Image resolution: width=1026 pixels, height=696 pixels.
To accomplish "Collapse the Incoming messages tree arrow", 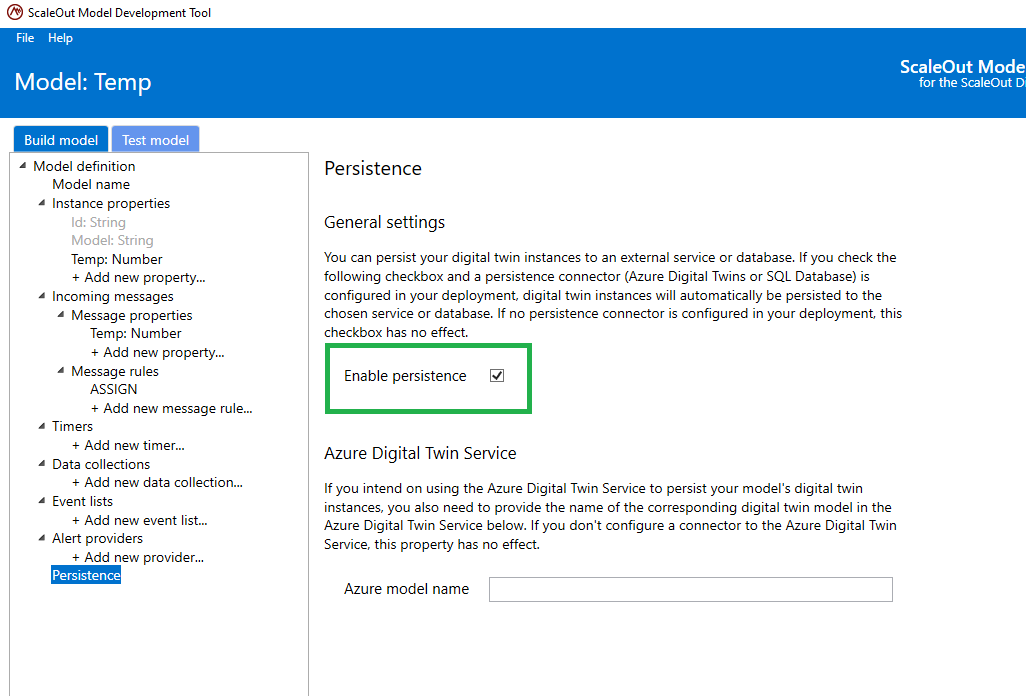I will (x=42, y=296).
